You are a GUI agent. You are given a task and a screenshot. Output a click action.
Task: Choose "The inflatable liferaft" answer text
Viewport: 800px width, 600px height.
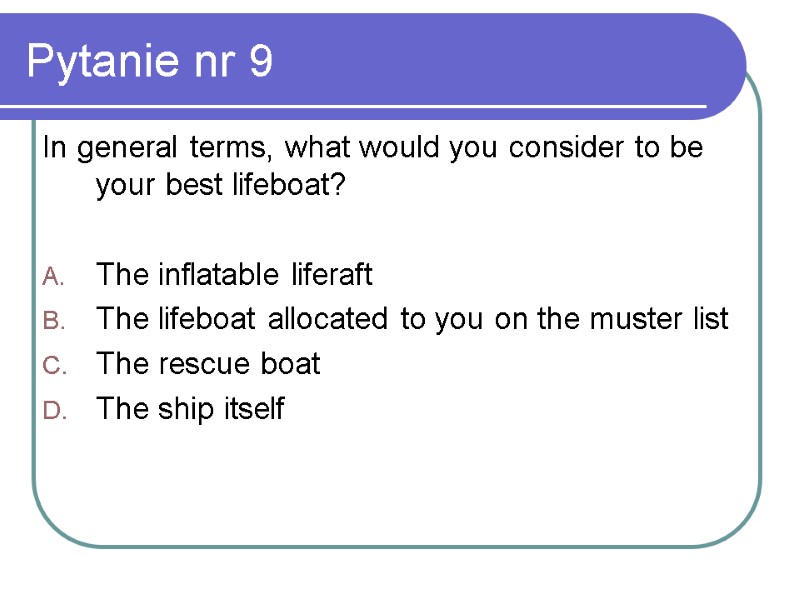[x=234, y=274]
